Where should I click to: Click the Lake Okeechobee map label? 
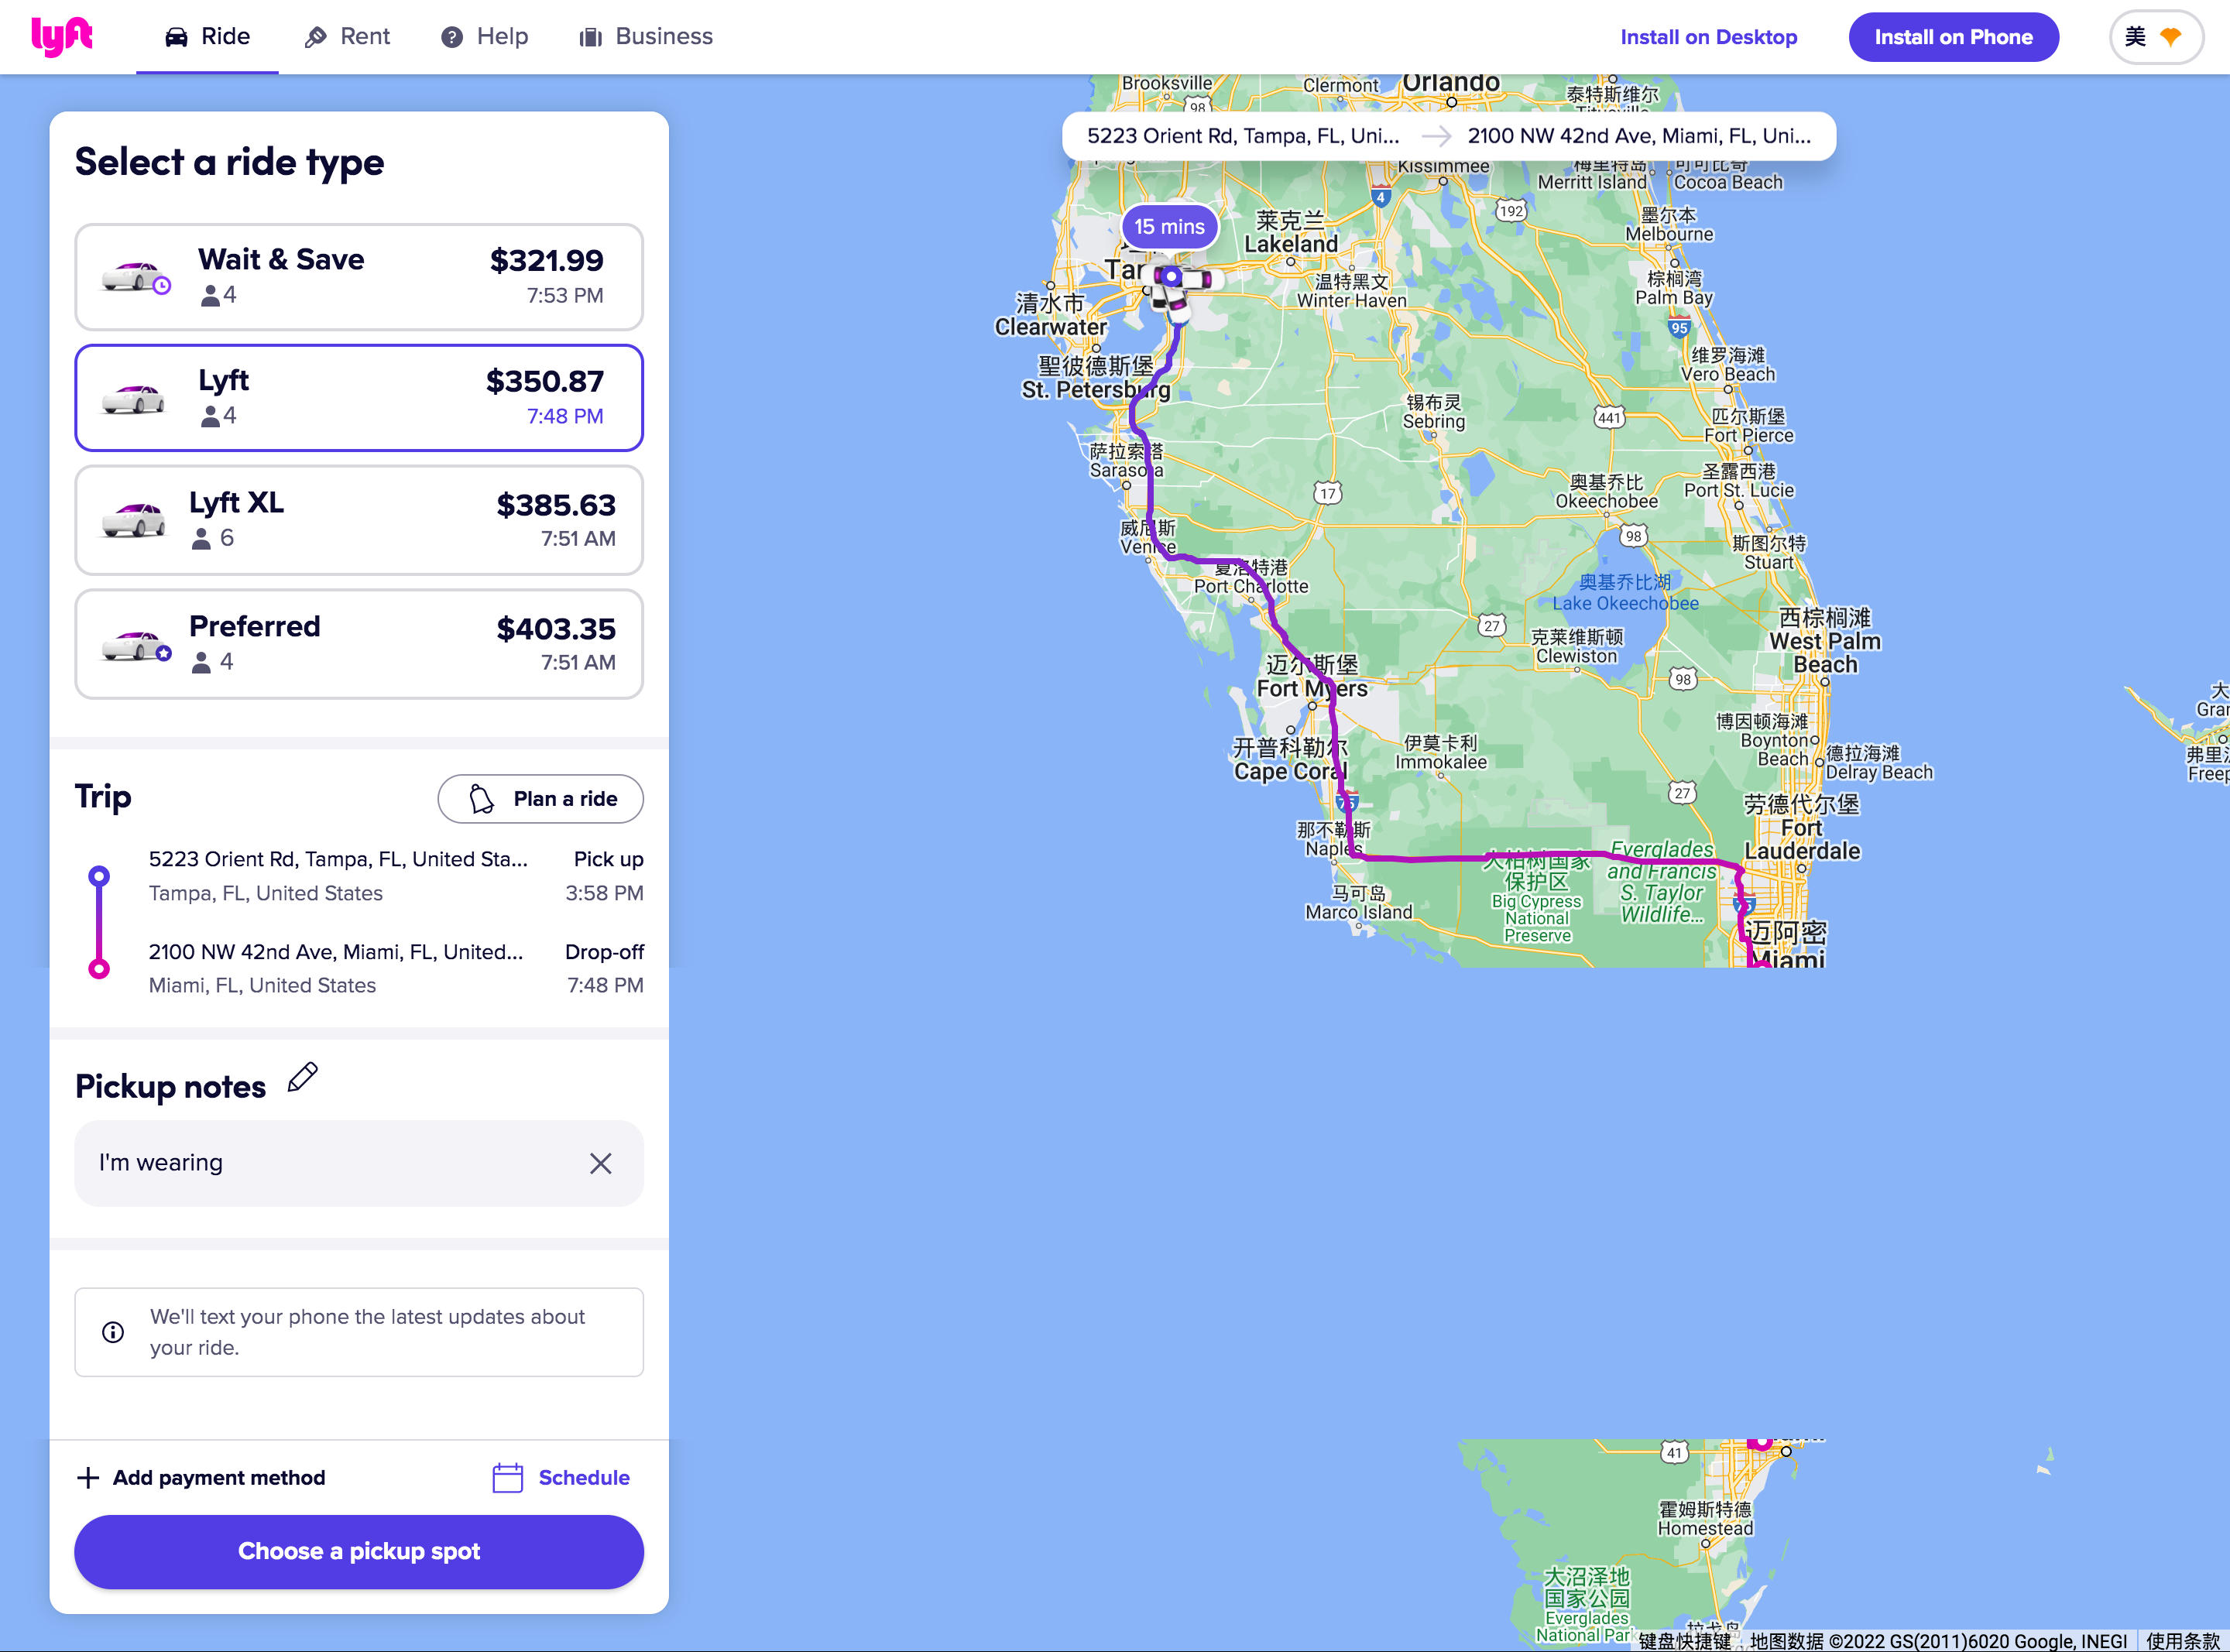point(1625,593)
